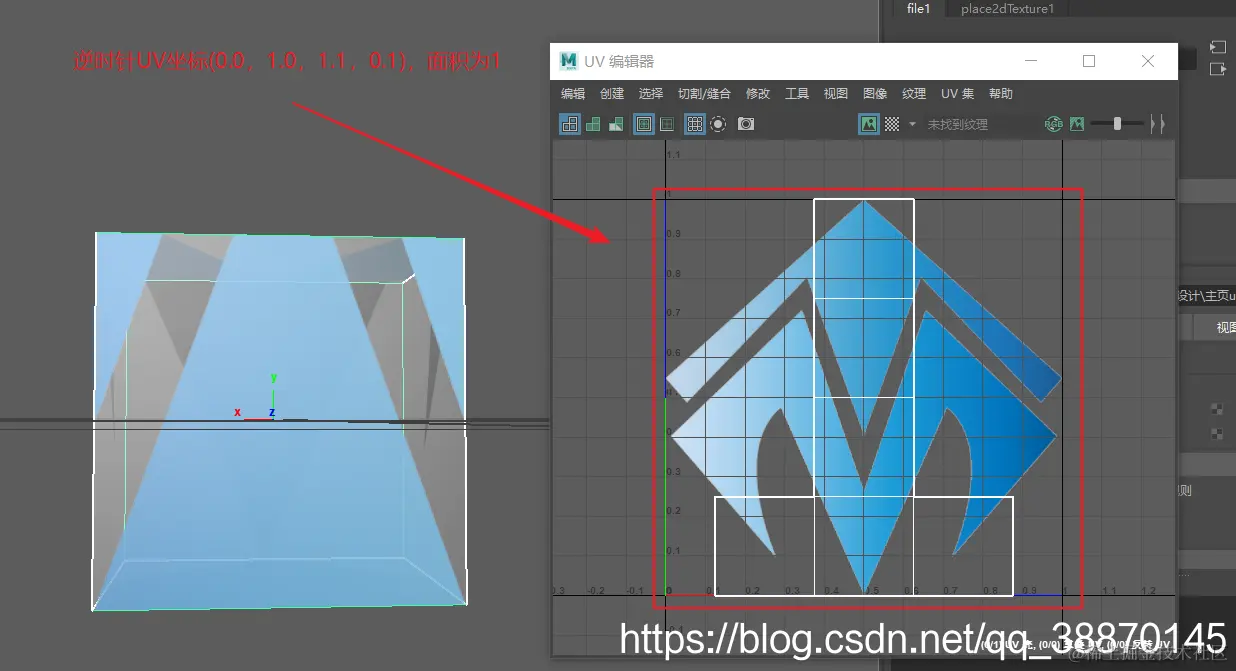Open the 创建 menu
This screenshot has height=671, width=1236.
pyautogui.click(x=612, y=94)
